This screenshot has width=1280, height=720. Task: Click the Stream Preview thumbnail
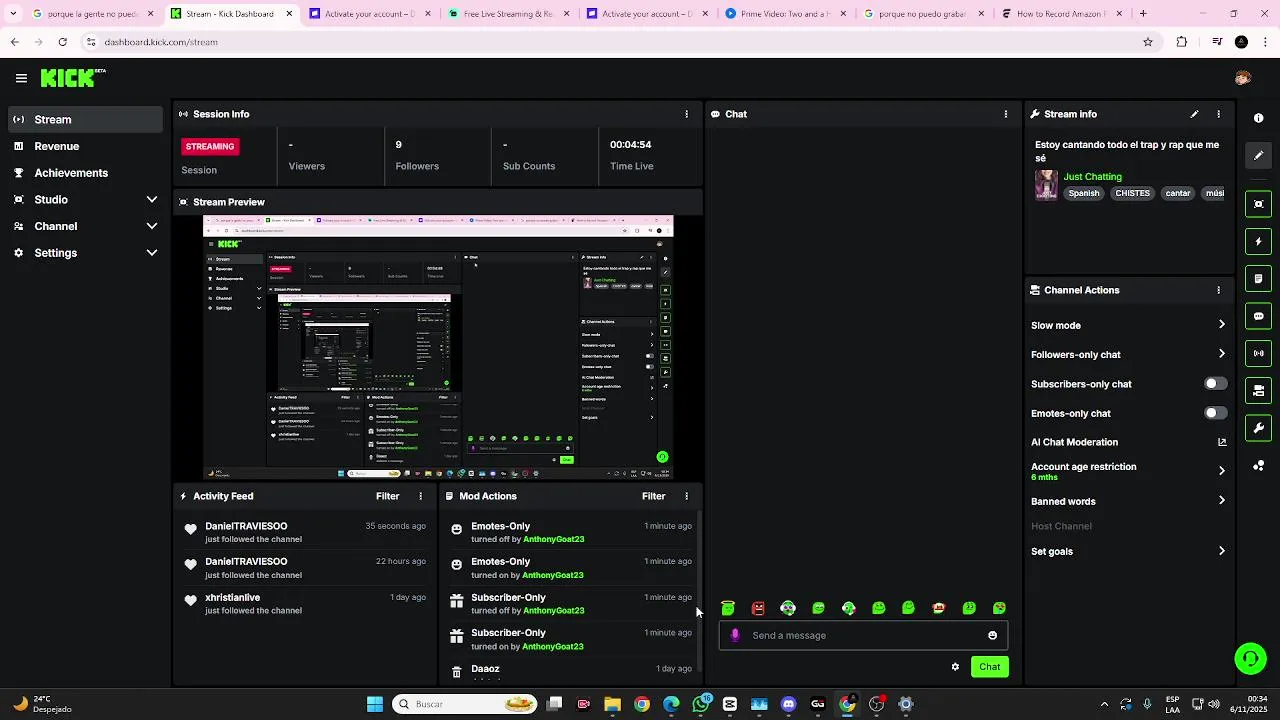tap(438, 348)
